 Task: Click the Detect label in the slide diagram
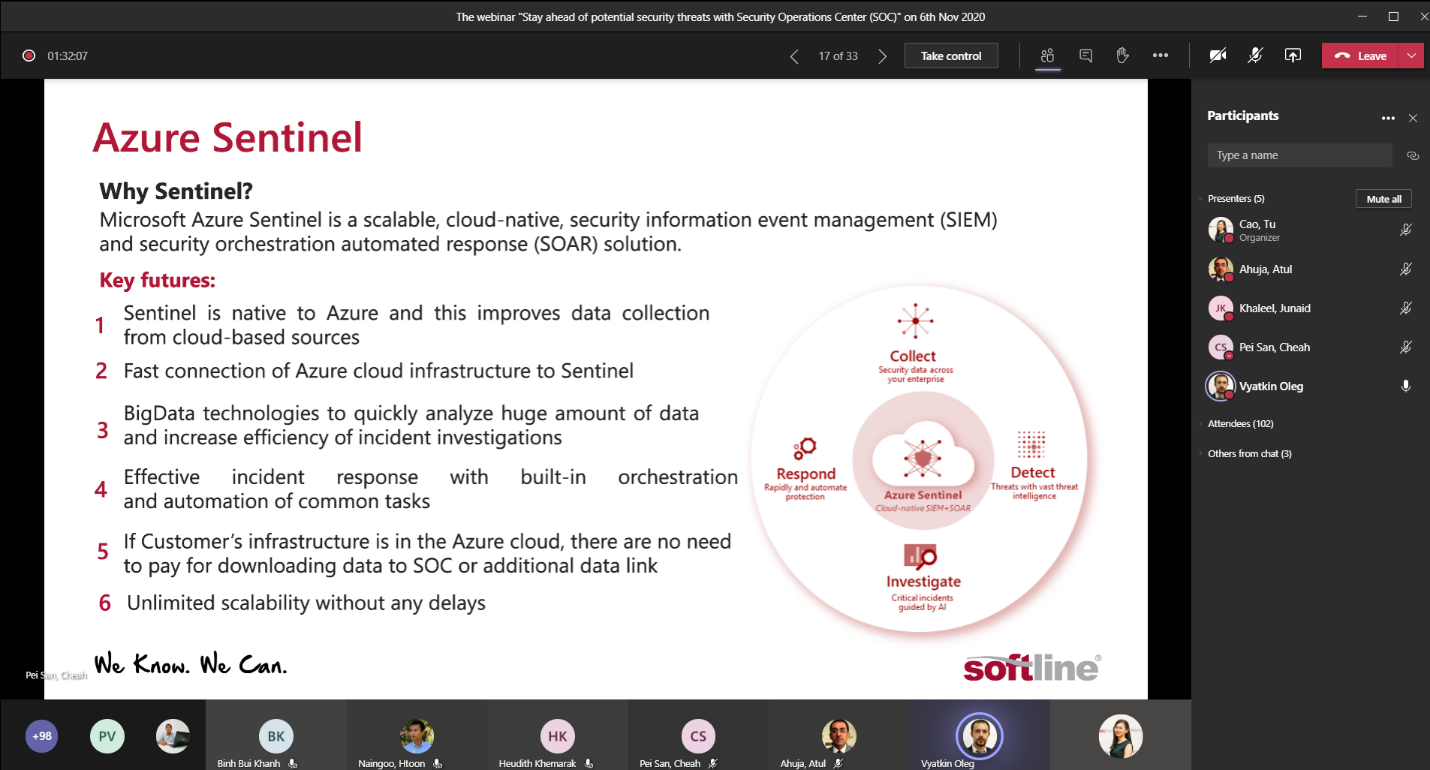tap(1033, 472)
